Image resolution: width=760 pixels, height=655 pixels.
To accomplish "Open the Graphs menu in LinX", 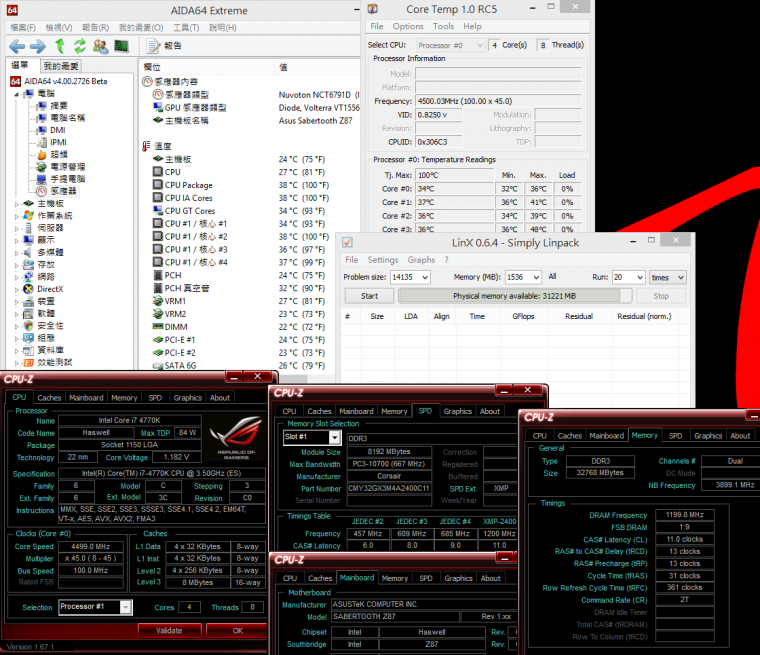I will tap(421, 260).
